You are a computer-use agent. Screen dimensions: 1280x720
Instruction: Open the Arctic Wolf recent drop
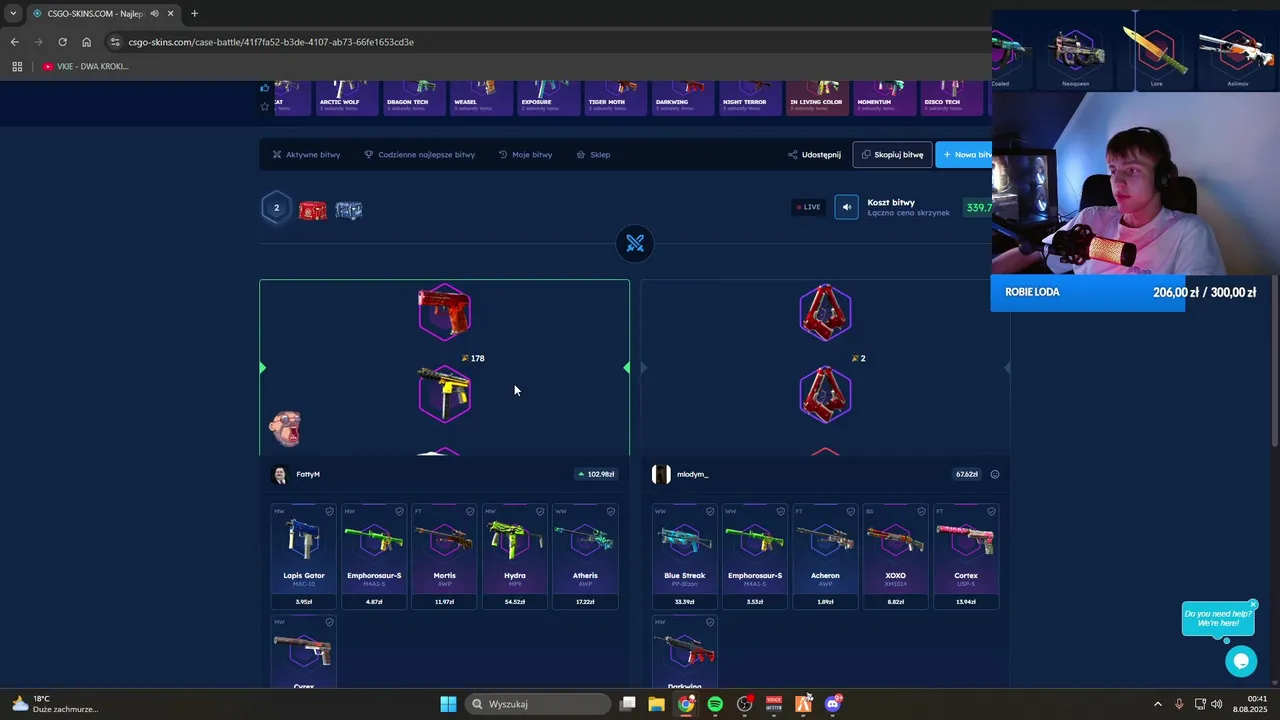coord(347,96)
